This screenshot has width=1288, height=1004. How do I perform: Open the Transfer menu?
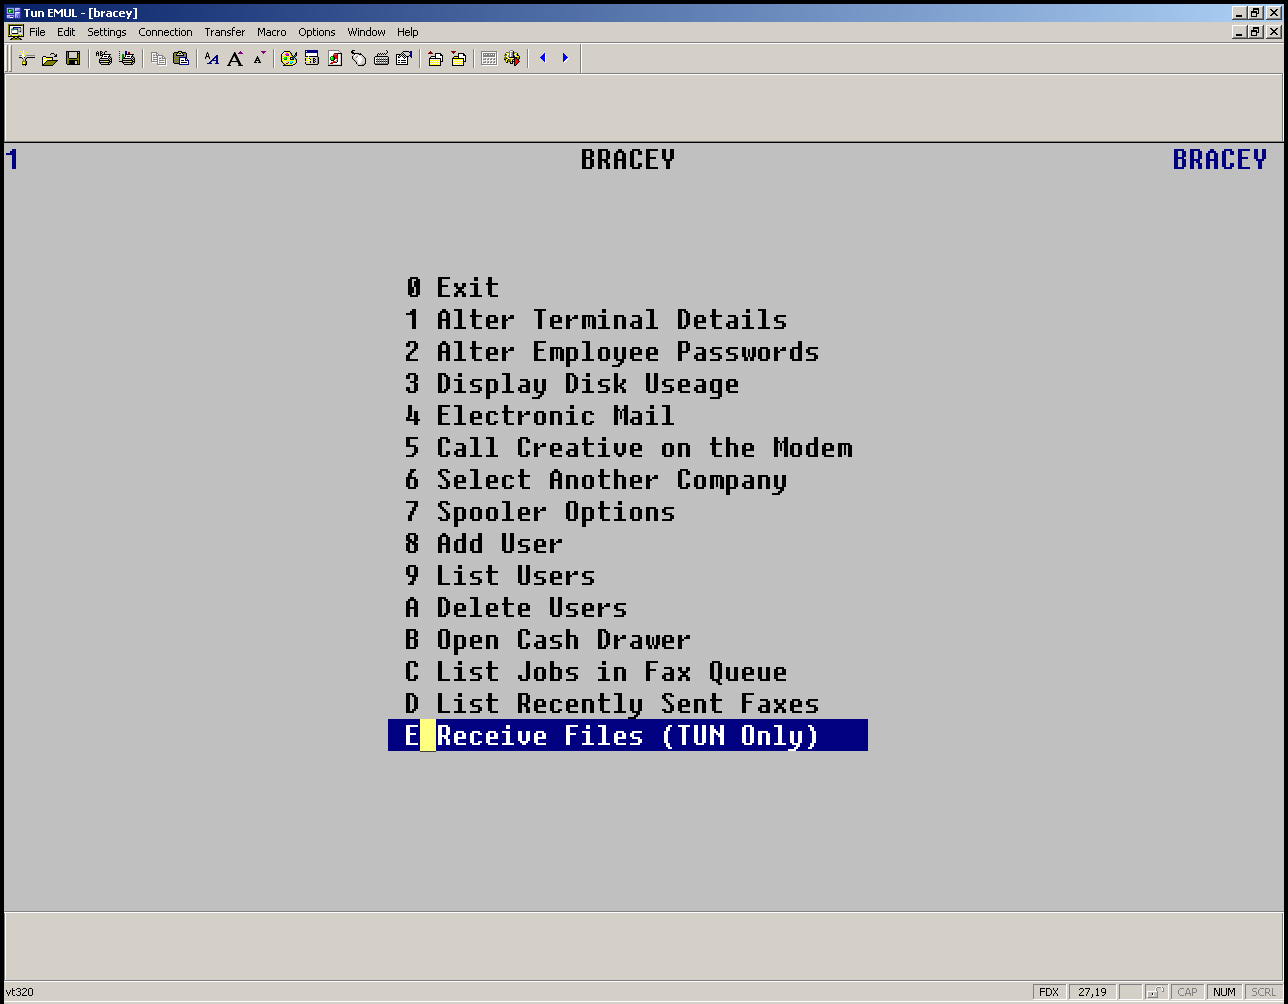click(224, 32)
